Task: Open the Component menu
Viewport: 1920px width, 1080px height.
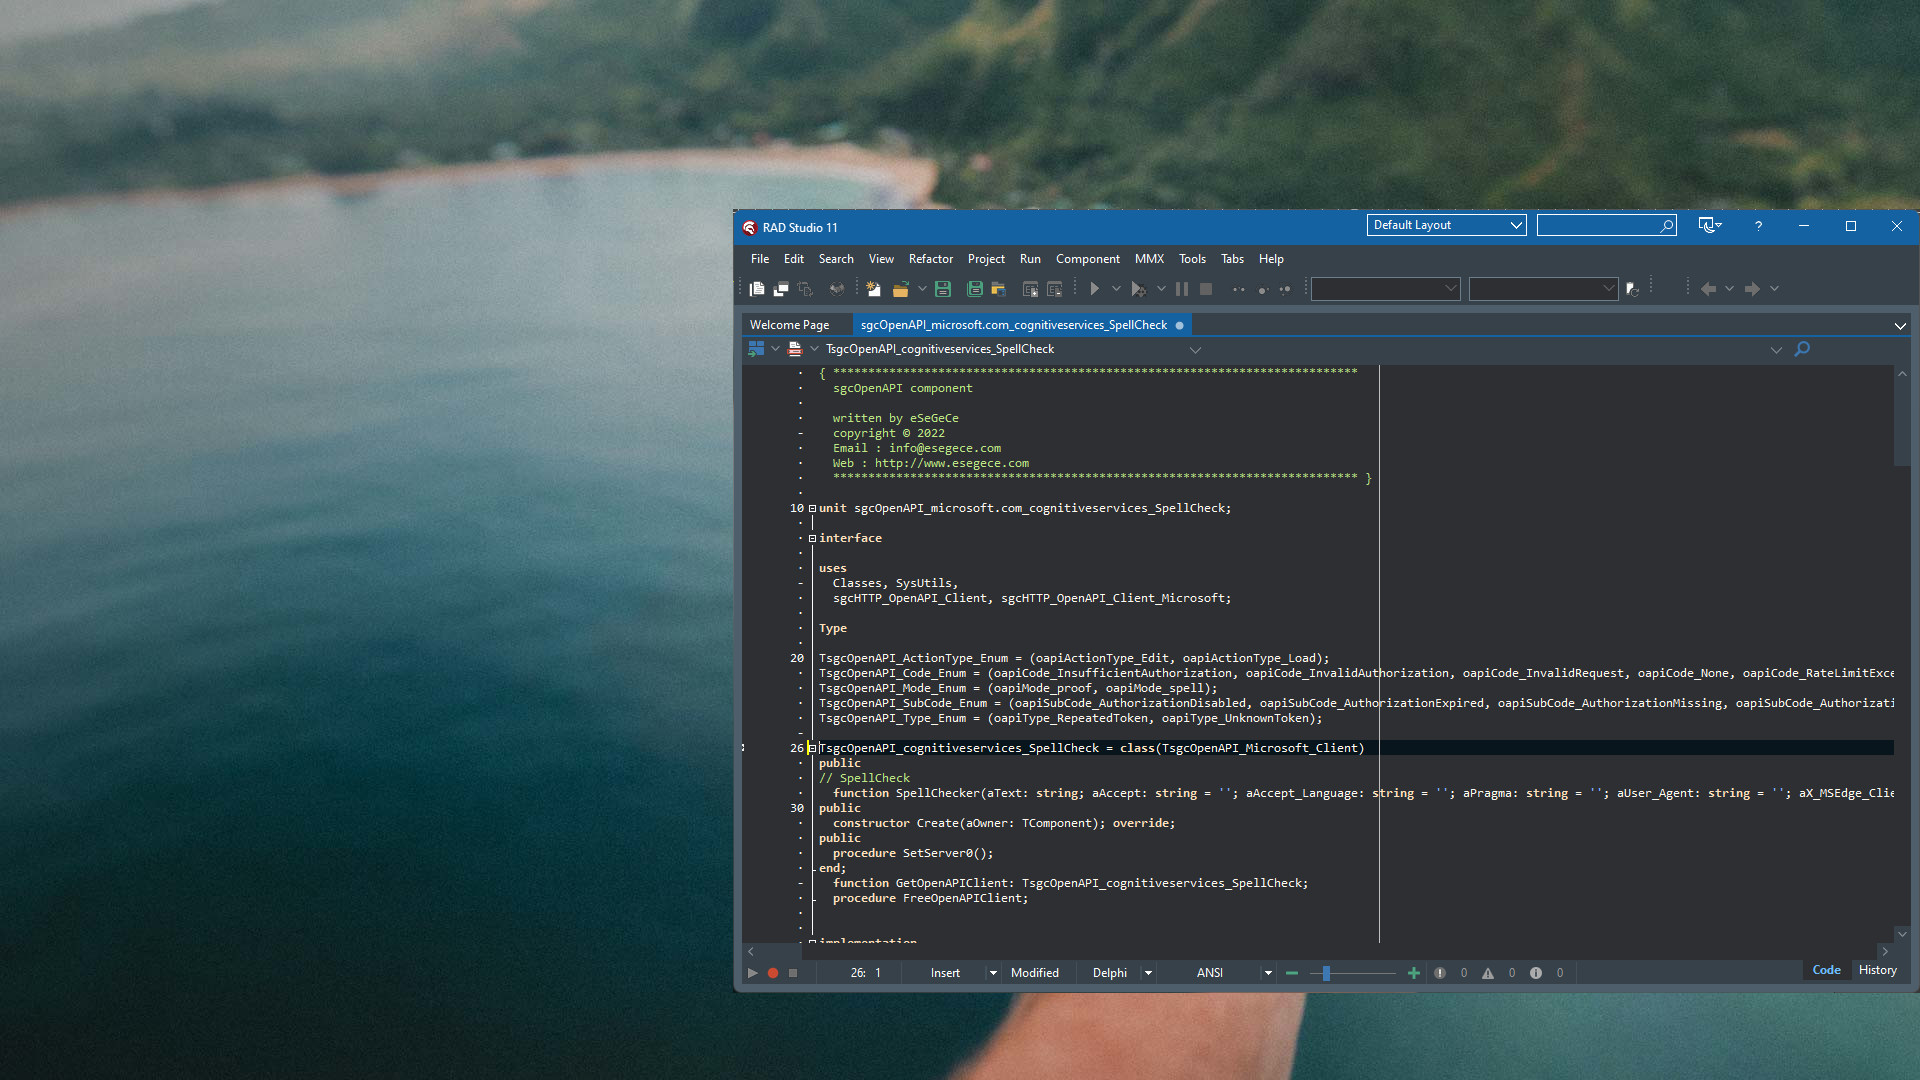Action: (x=1088, y=259)
